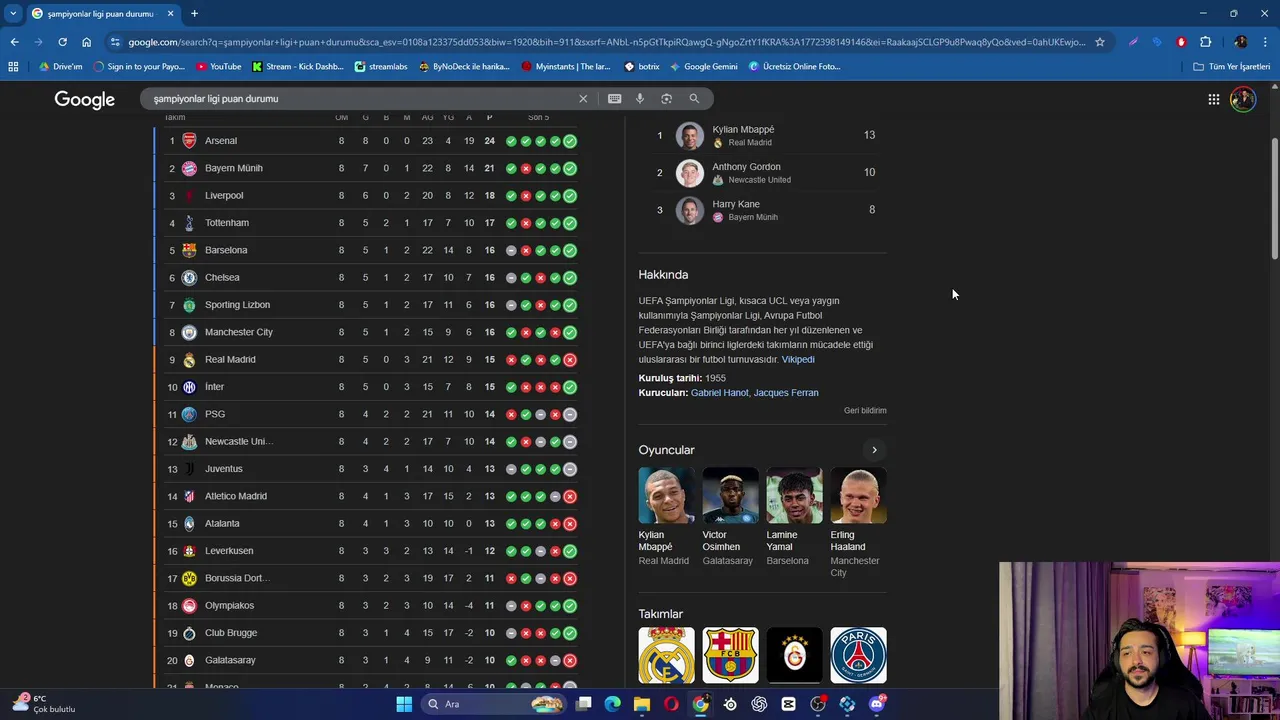Open Microsoft Edge from the taskbar
Image resolution: width=1280 pixels, height=720 pixels.
(613, 704)
